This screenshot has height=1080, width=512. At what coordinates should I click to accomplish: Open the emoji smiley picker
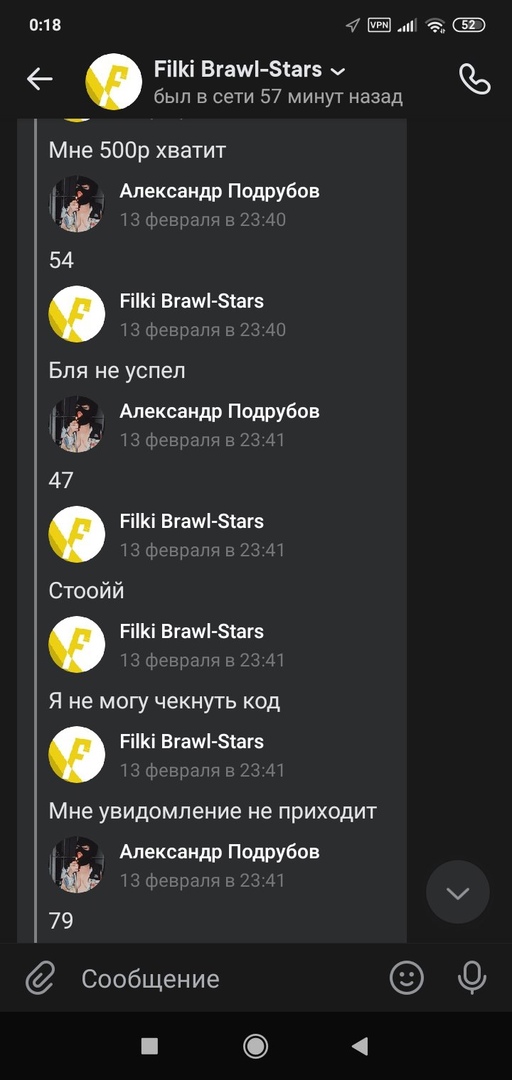[x=407, y=977]
